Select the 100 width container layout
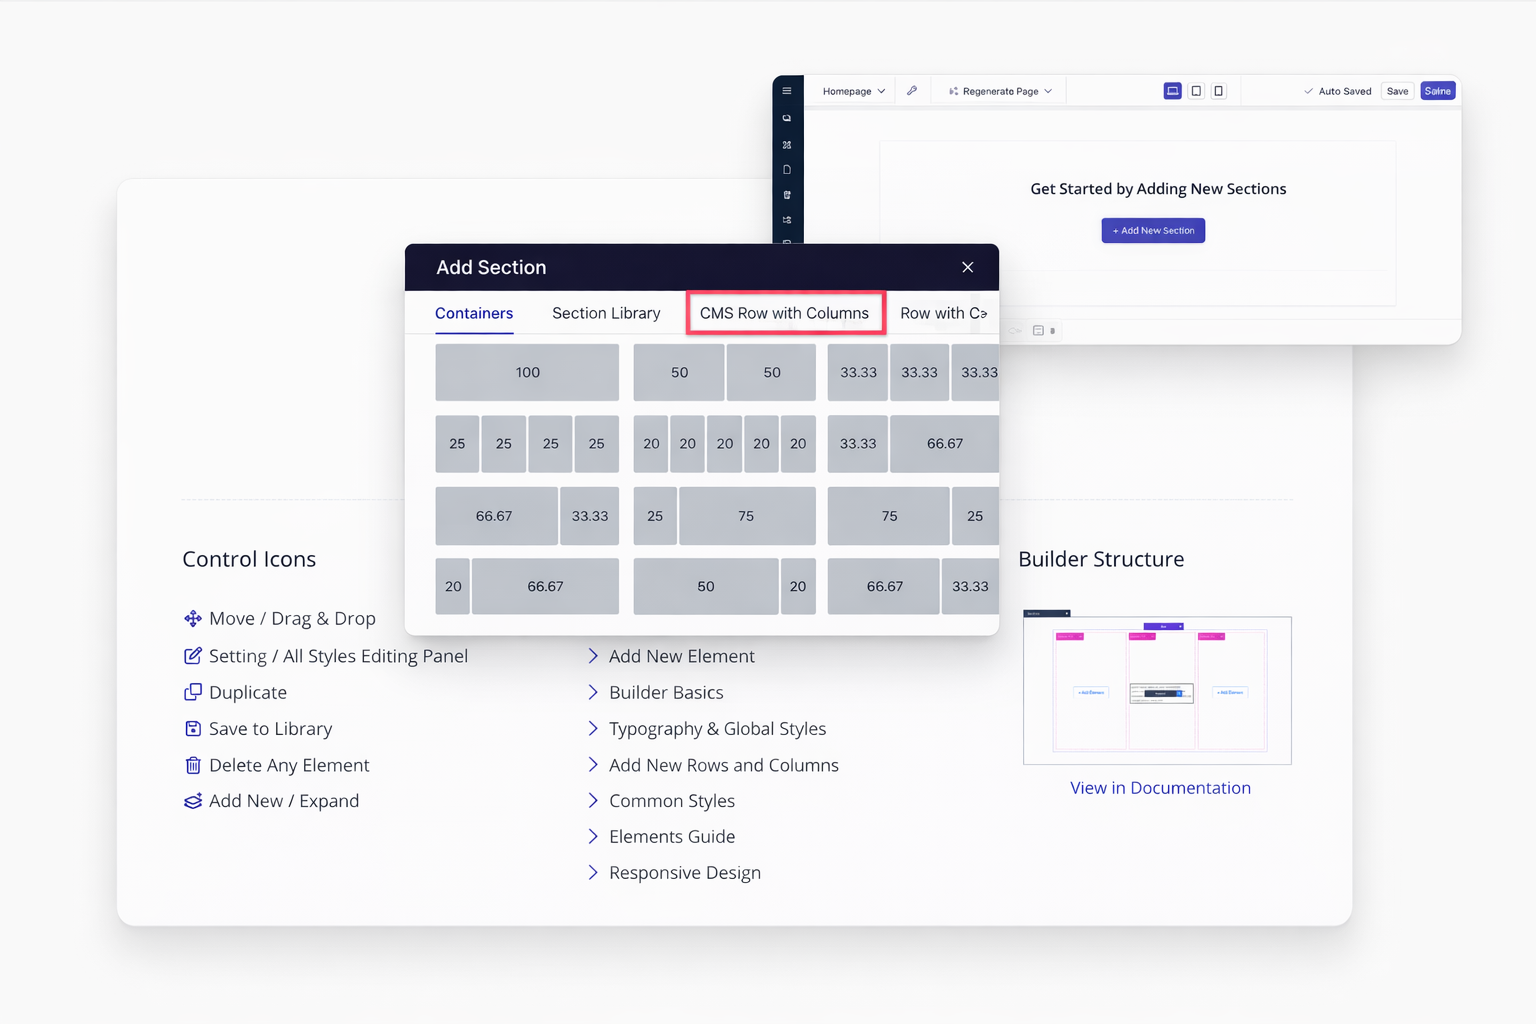This screenshot has height=1024, width=1536. (x=527, y=372)
